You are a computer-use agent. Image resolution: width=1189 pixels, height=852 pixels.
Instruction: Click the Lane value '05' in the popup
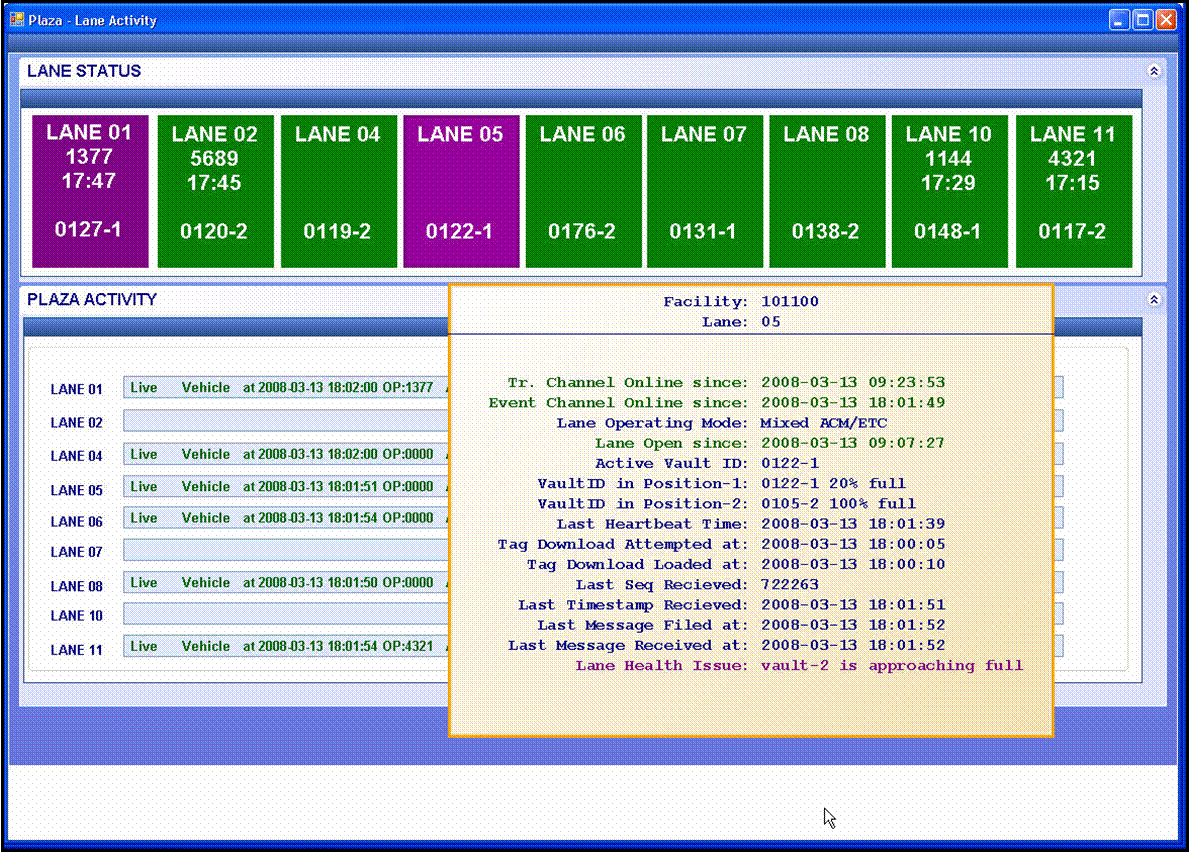[x=770, y=322]
